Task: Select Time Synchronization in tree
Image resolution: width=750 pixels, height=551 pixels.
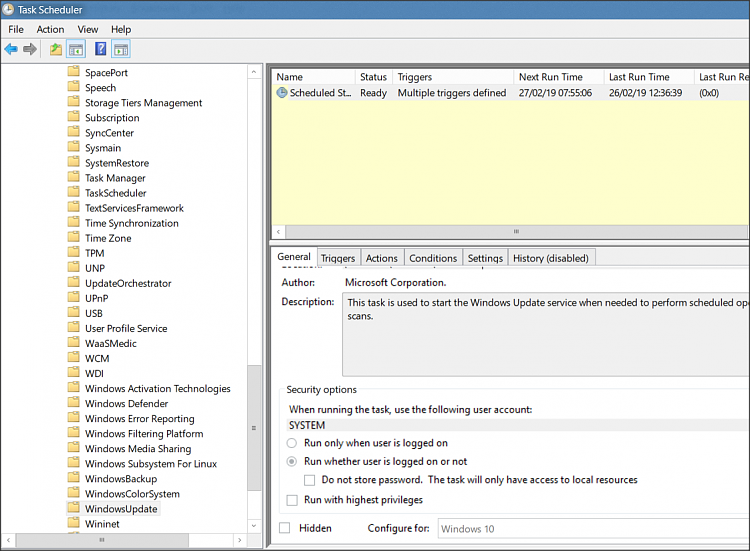Action: pyautogui.click(x=132, y=223)
